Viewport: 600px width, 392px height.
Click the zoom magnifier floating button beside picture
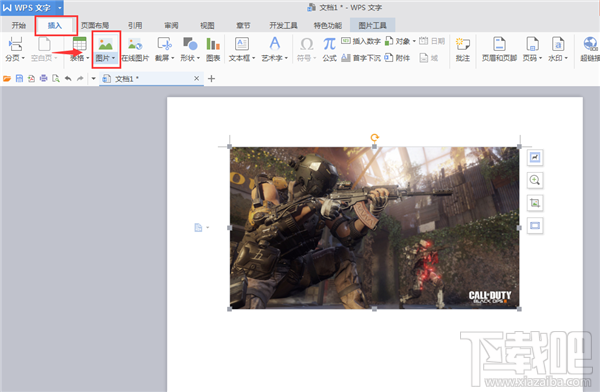click(535, 180)
